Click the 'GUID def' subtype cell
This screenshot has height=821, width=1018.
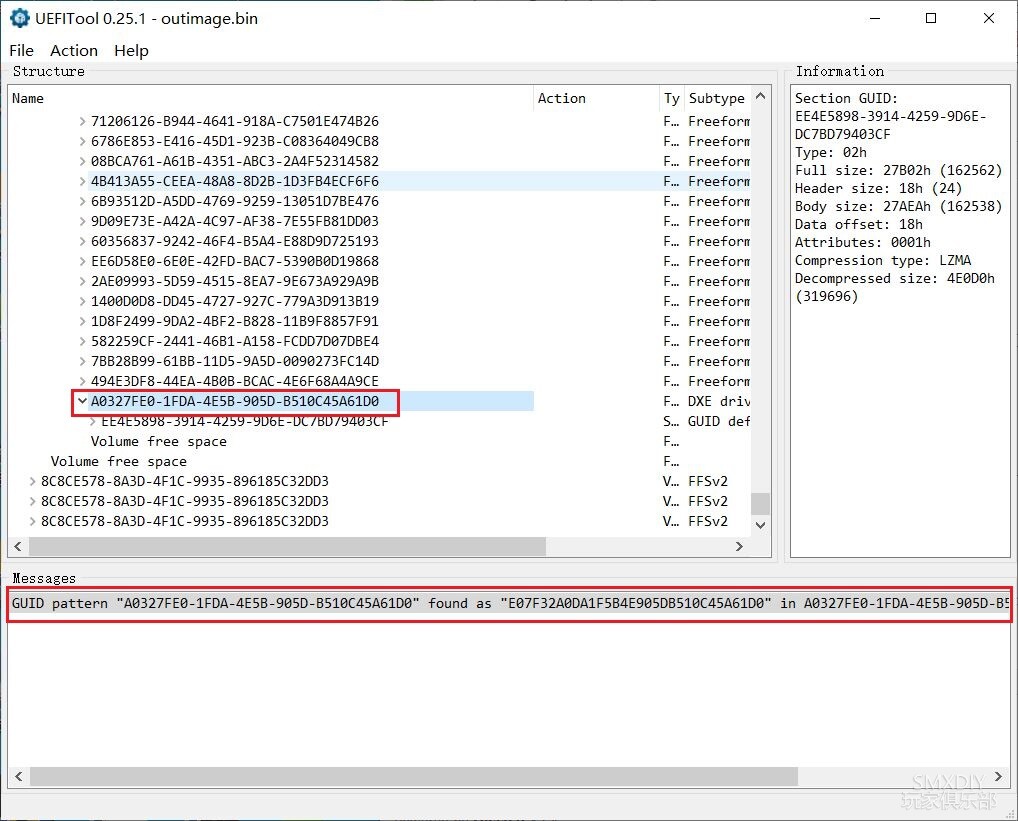[719, 421]
